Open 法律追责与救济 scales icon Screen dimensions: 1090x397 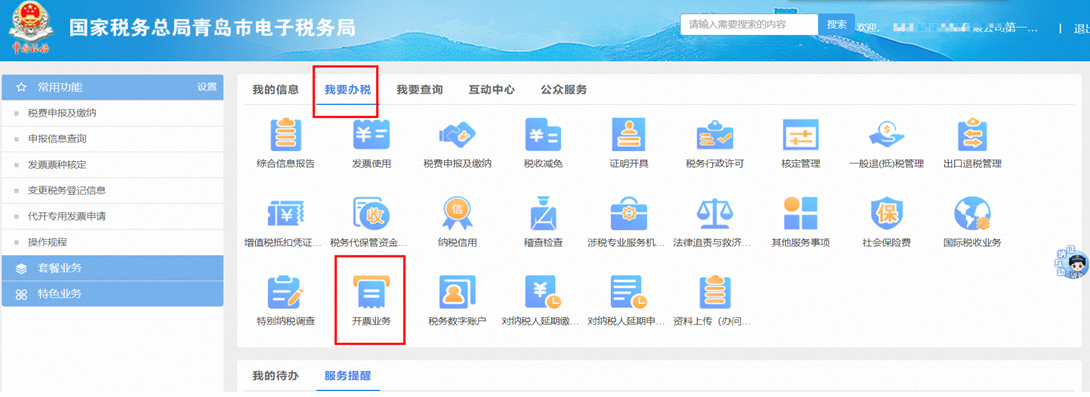pos(715,213)
